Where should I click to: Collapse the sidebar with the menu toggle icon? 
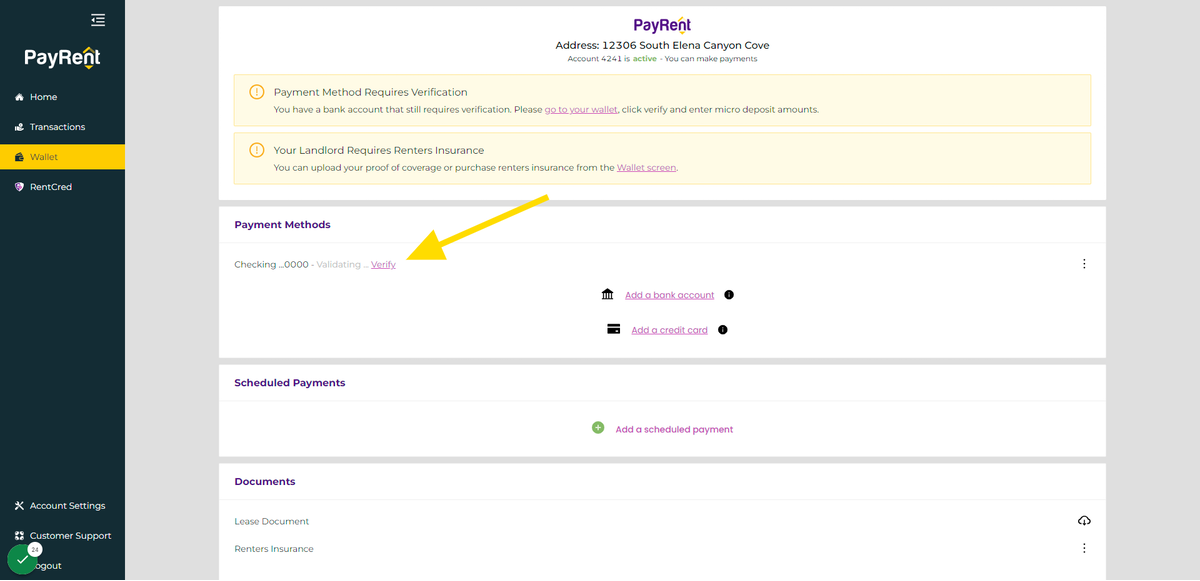point(97,19)
